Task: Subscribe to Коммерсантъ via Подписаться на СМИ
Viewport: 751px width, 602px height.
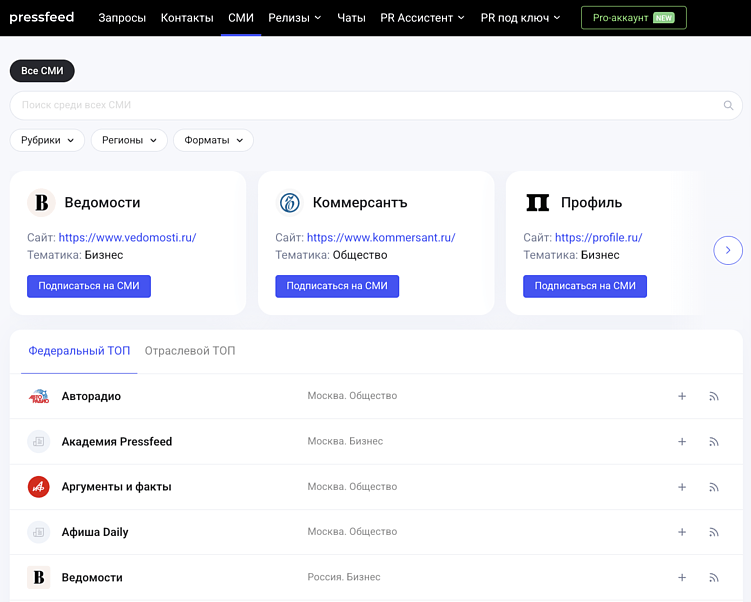Action: click(x=337, y=286)
